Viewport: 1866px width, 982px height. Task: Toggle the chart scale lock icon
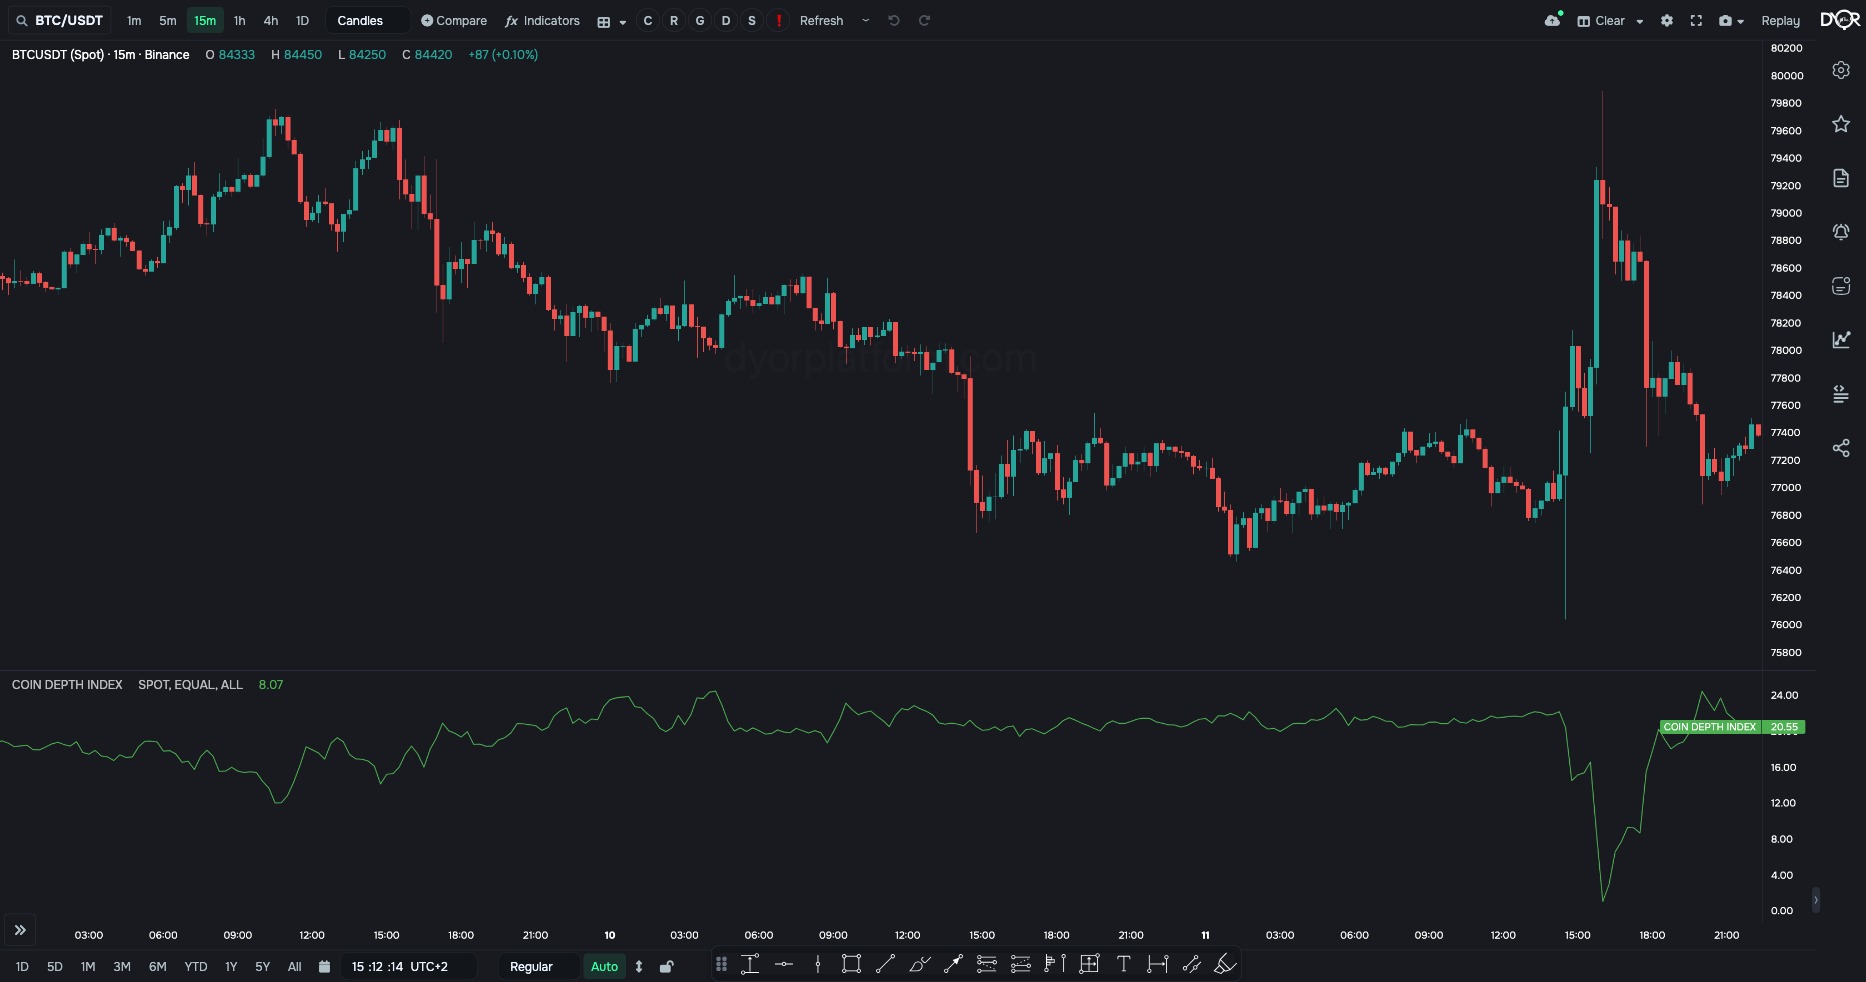pyautogui.click(x=667, y=966)
